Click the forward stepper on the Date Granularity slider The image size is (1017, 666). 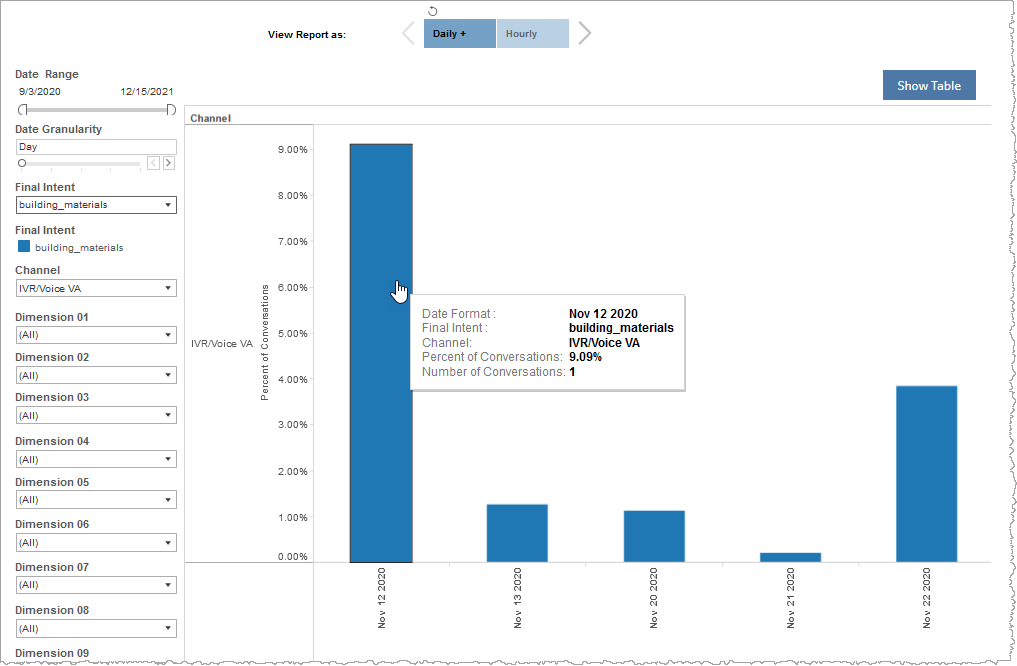pyautogui.click(x=169, y=162)
